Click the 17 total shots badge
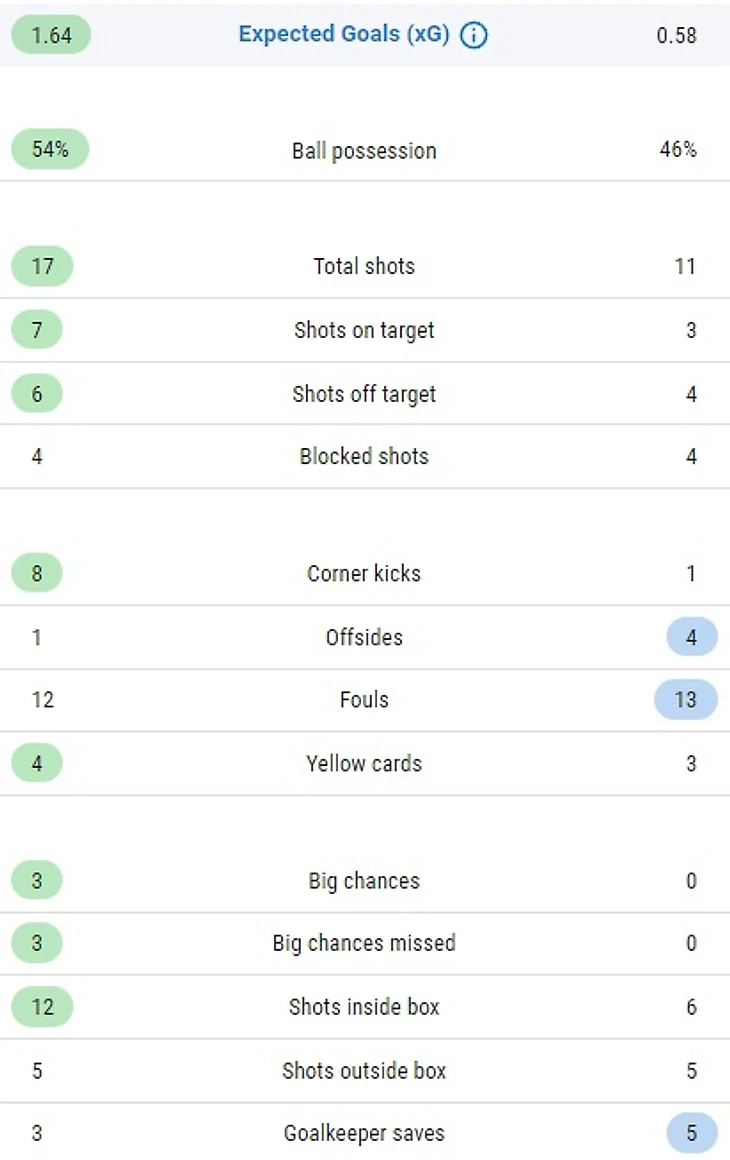730x1160 pixels. (42, 266)
